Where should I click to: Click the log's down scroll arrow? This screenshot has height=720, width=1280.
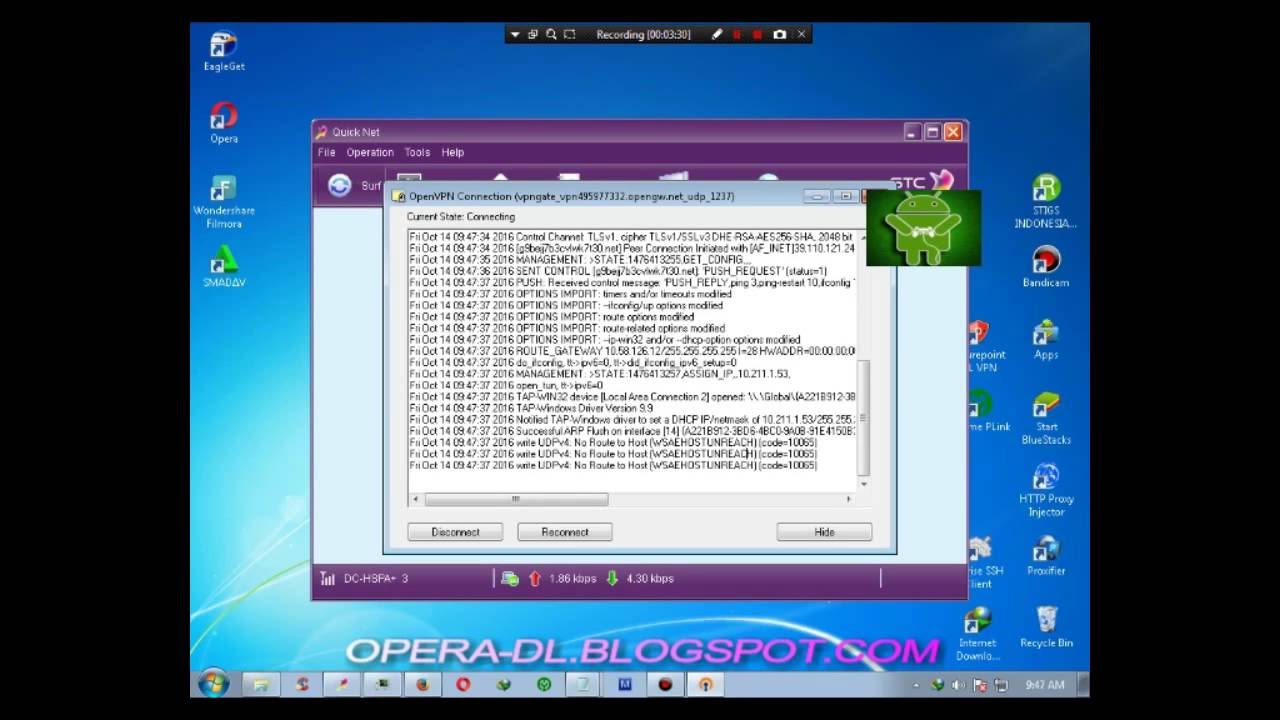point(864,484)
